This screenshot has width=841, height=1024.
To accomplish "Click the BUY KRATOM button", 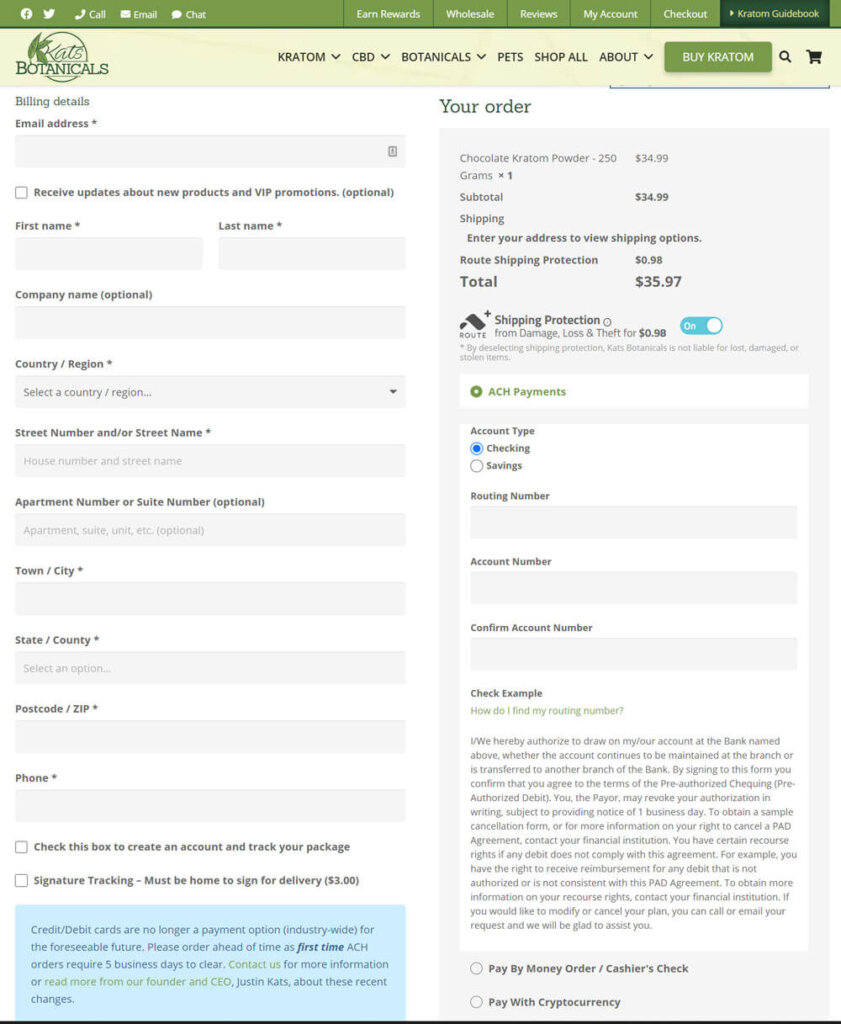I will coord(718,57).
